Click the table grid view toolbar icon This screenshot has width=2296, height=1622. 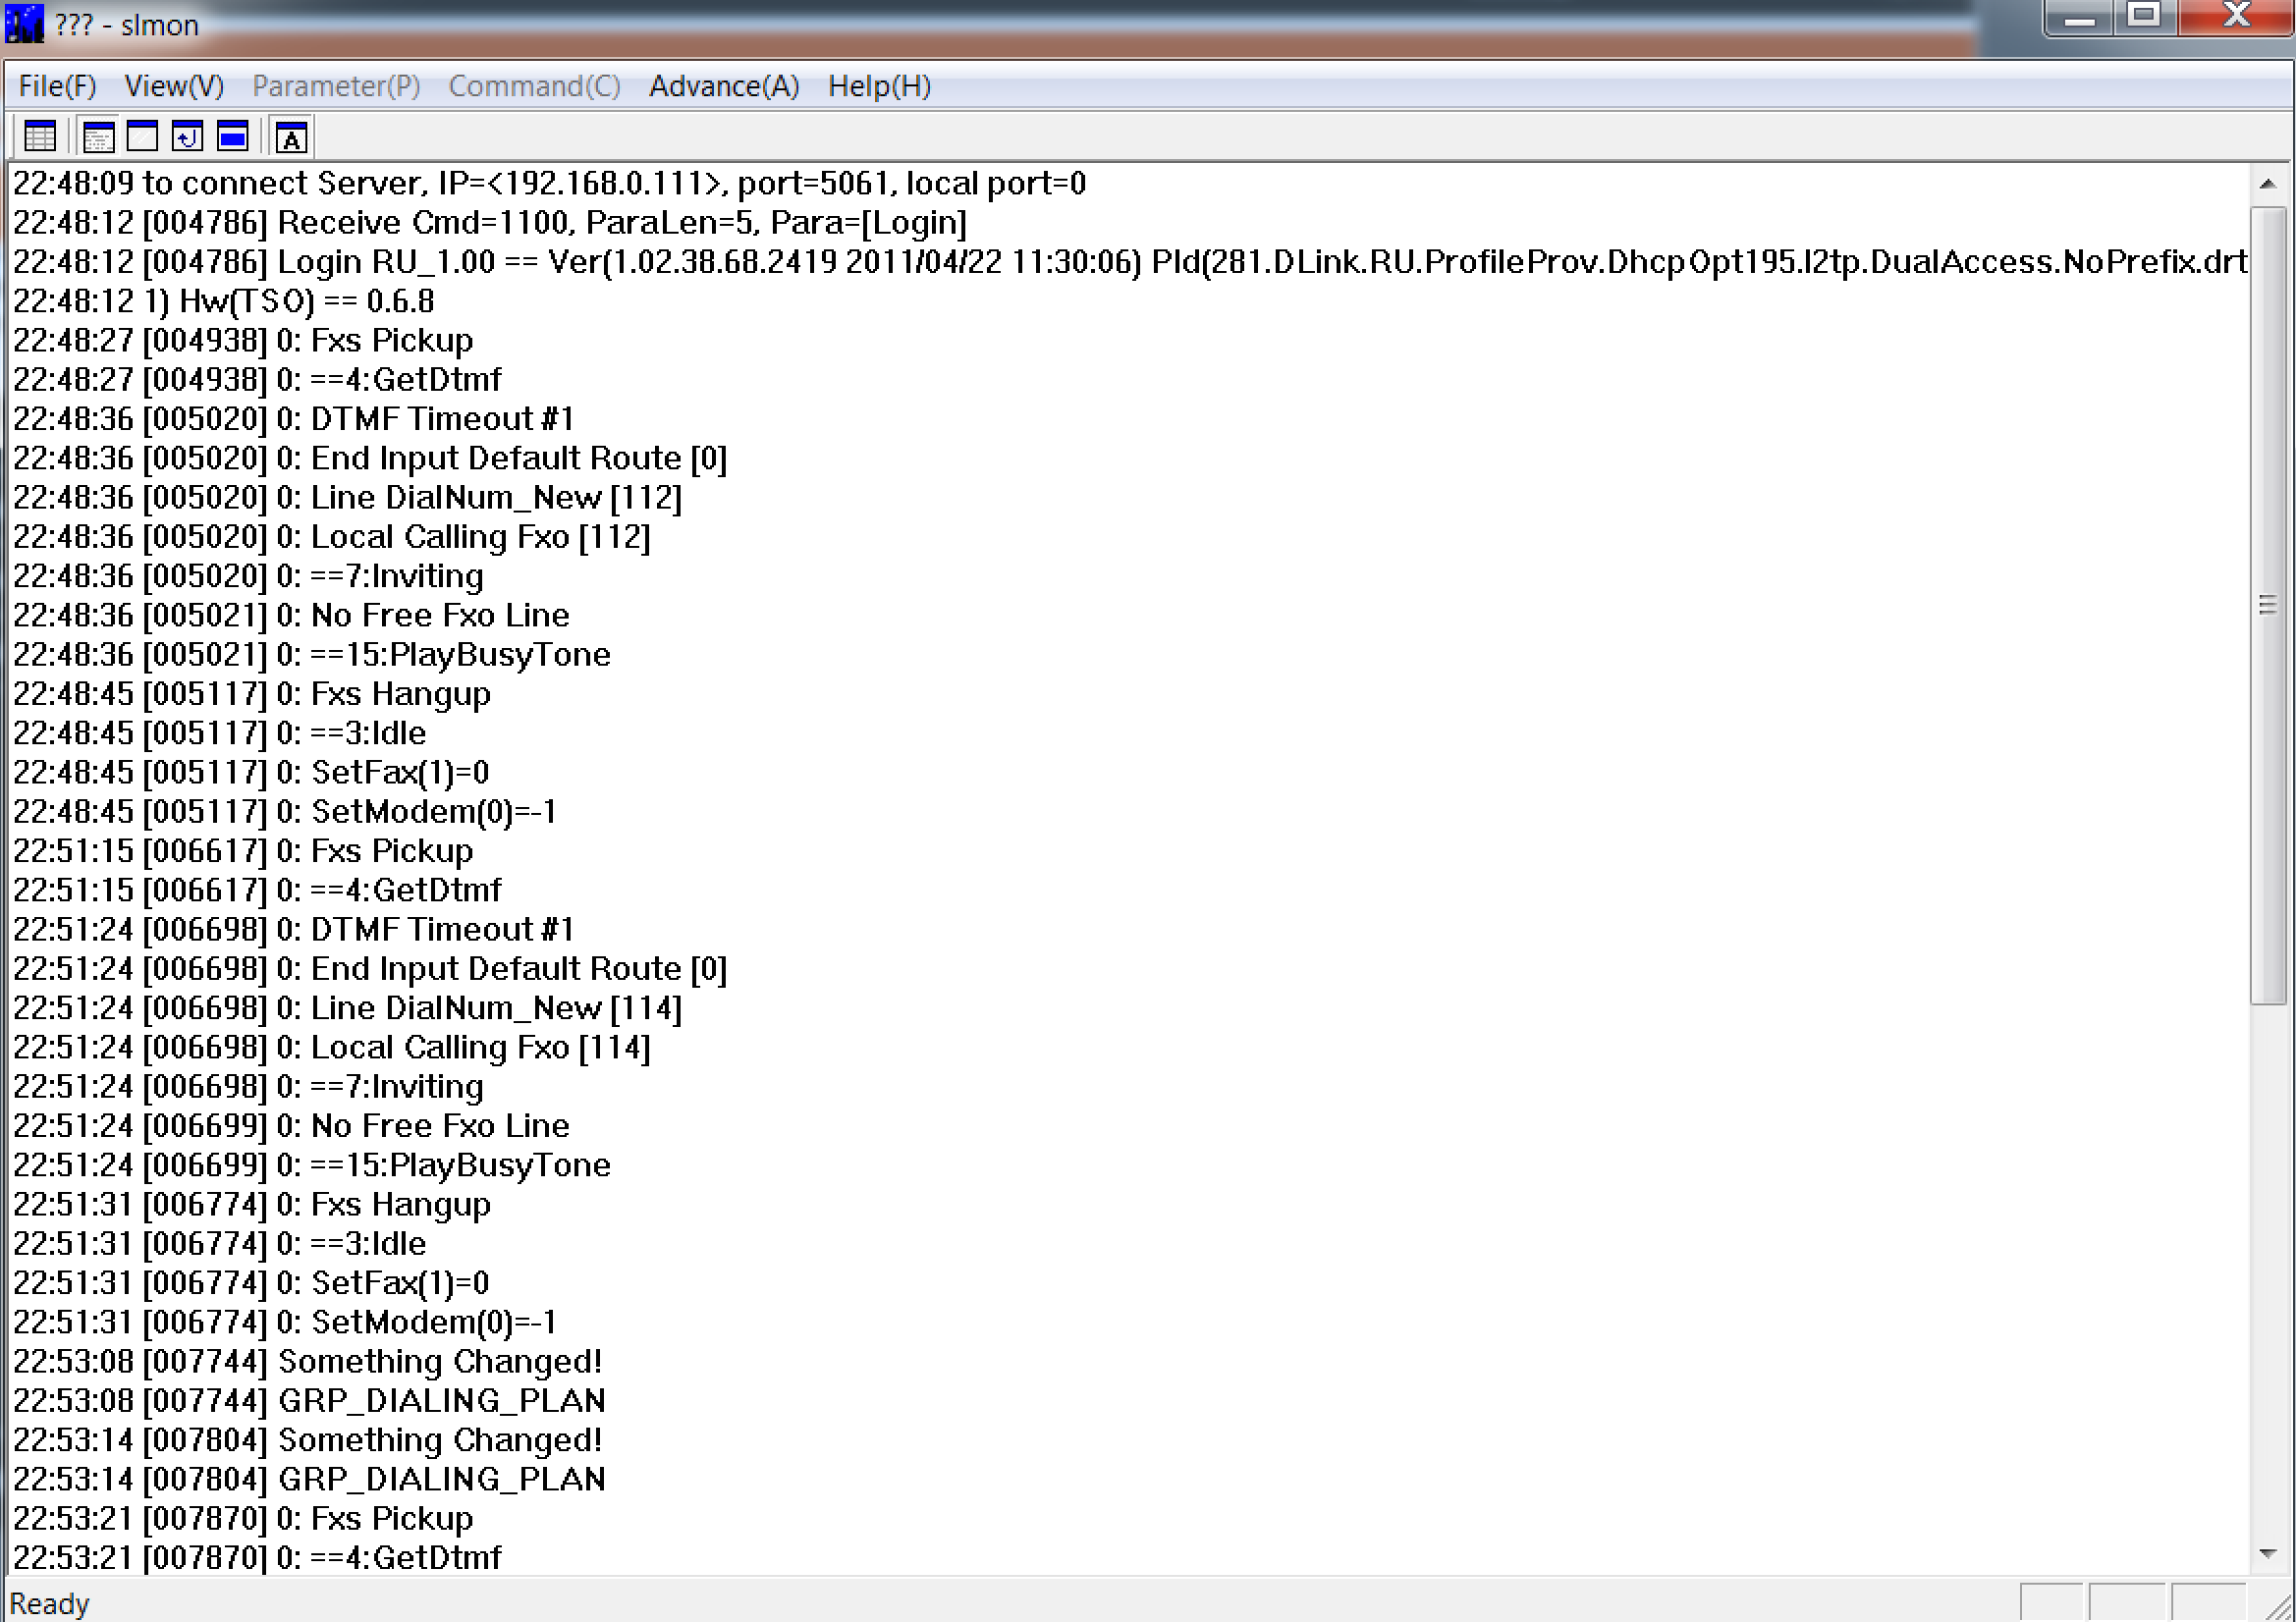click(40, 137)
